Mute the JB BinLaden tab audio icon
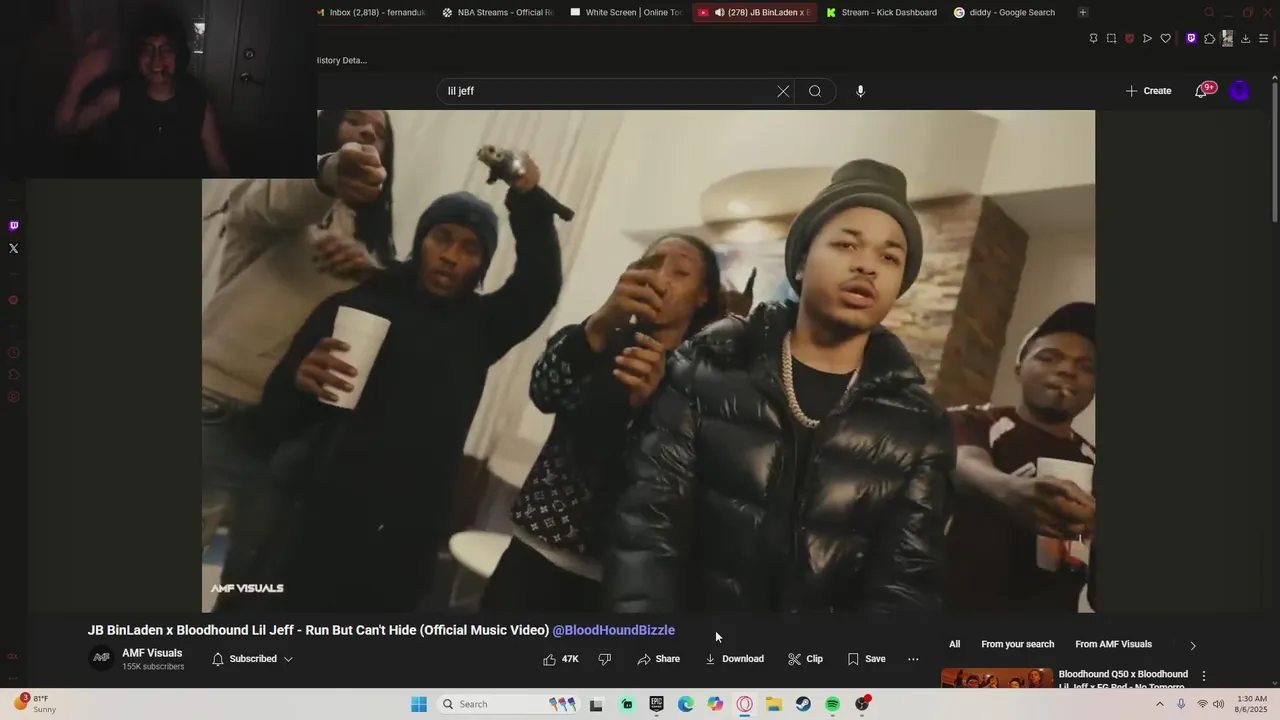 coord(719,12)
